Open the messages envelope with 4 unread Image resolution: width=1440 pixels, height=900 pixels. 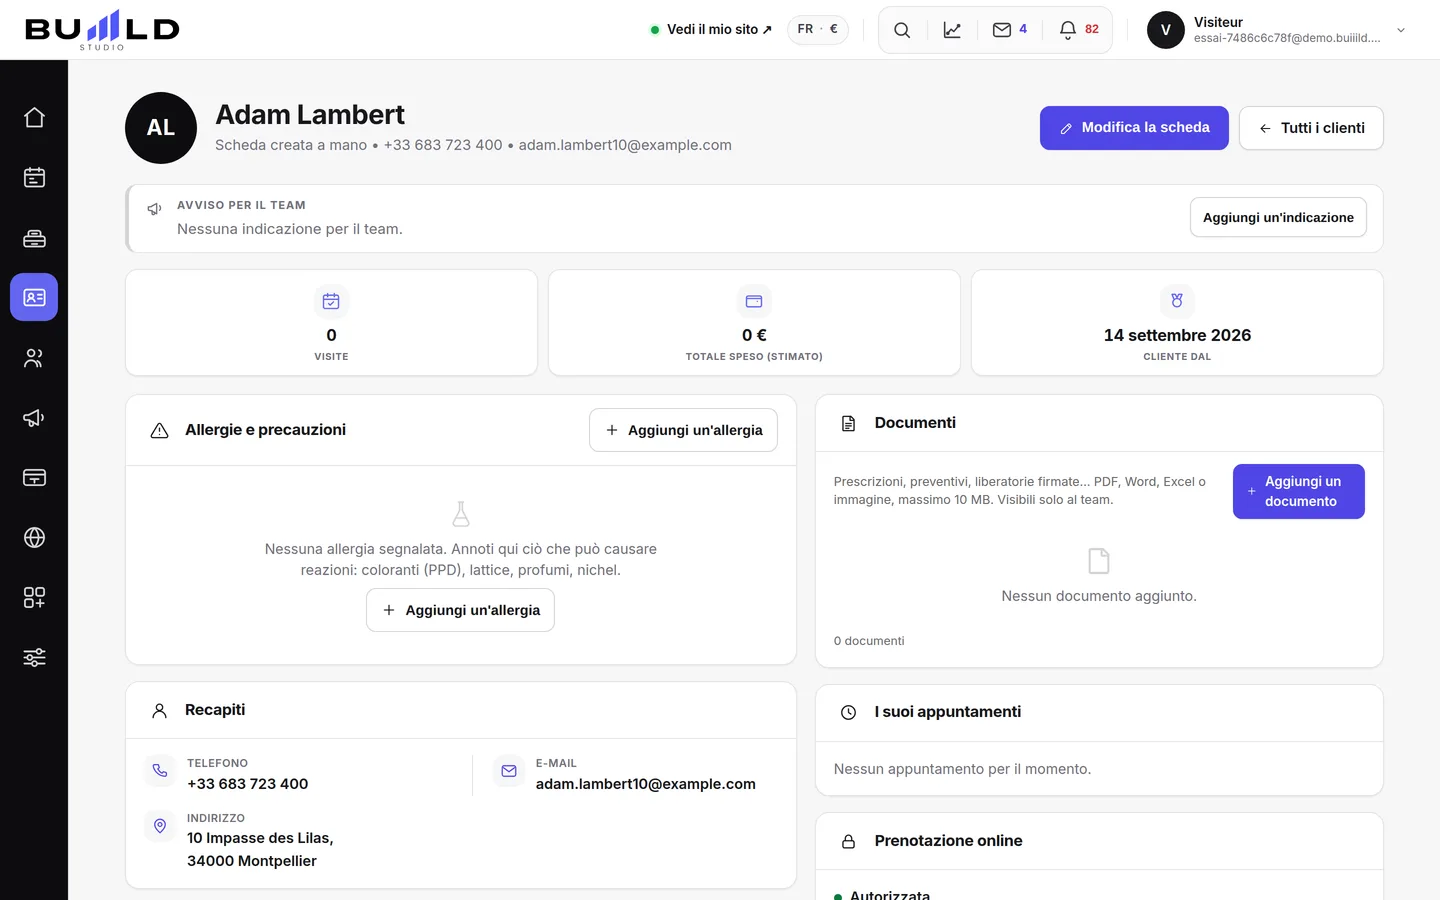coord(1009,30)
